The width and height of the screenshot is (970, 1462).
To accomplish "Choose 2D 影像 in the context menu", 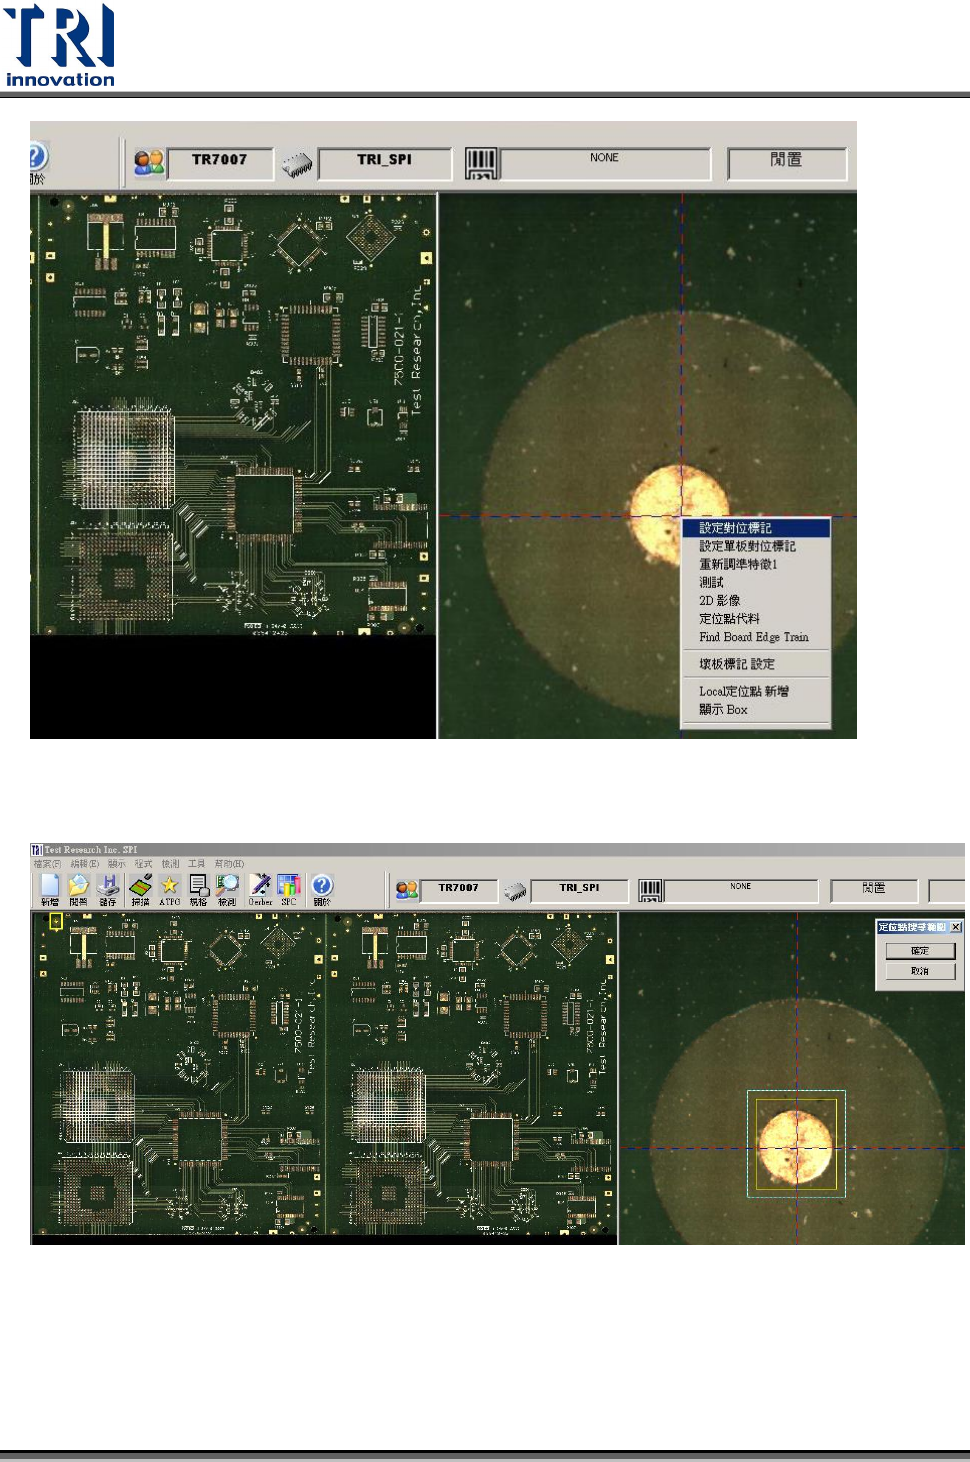I will pos(756,600).
